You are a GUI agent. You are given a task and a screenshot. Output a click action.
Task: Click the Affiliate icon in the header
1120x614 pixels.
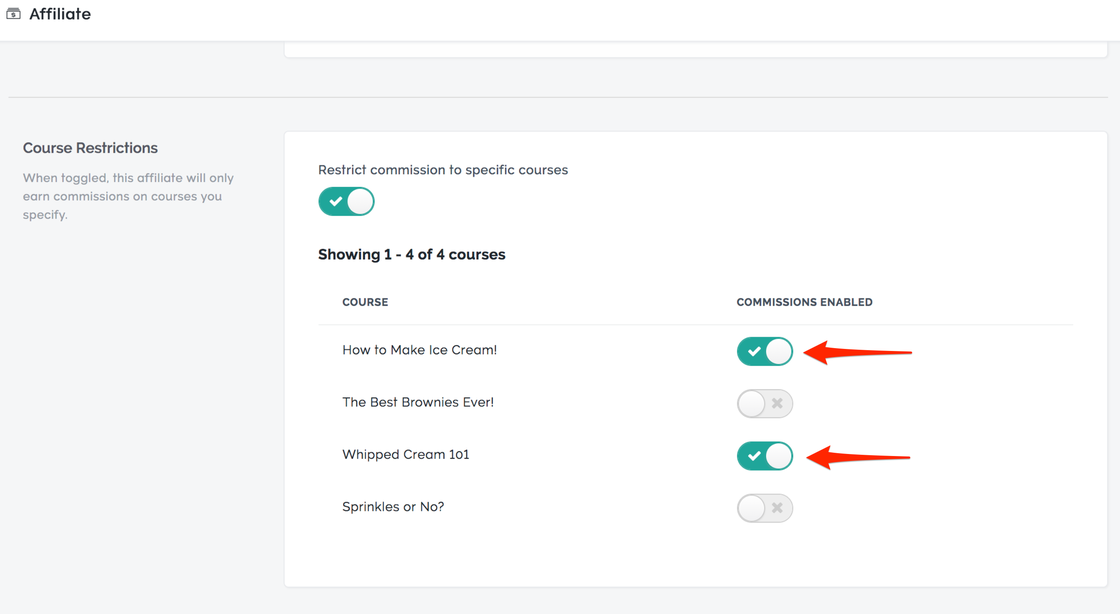[x=14, y=14]
